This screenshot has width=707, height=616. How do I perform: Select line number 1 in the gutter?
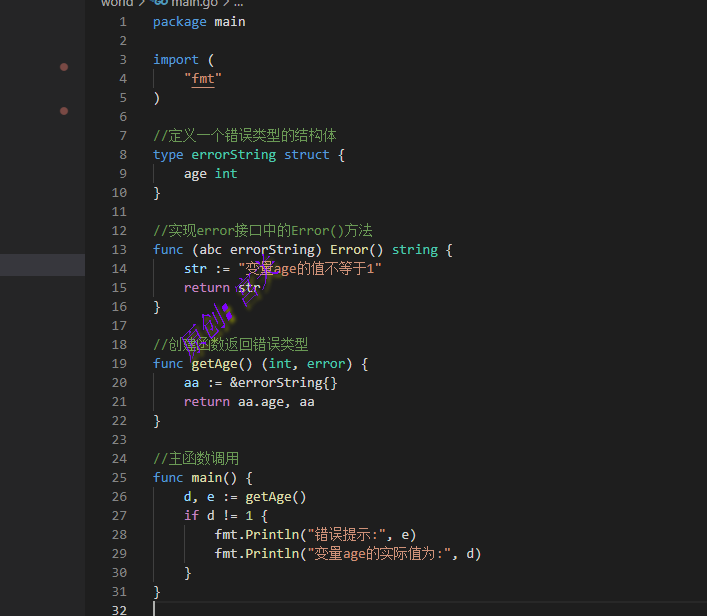(123, 21)
